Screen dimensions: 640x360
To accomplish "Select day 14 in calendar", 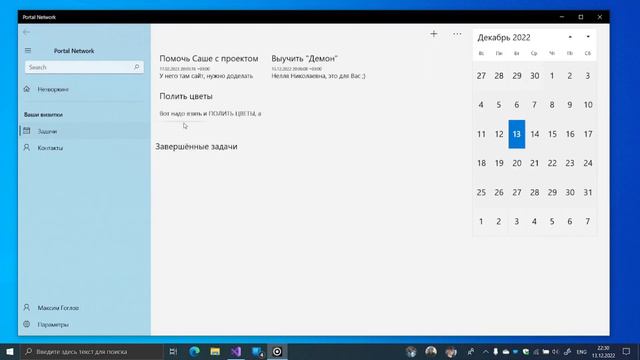I will pyautogui.click(x=534, y=134).
